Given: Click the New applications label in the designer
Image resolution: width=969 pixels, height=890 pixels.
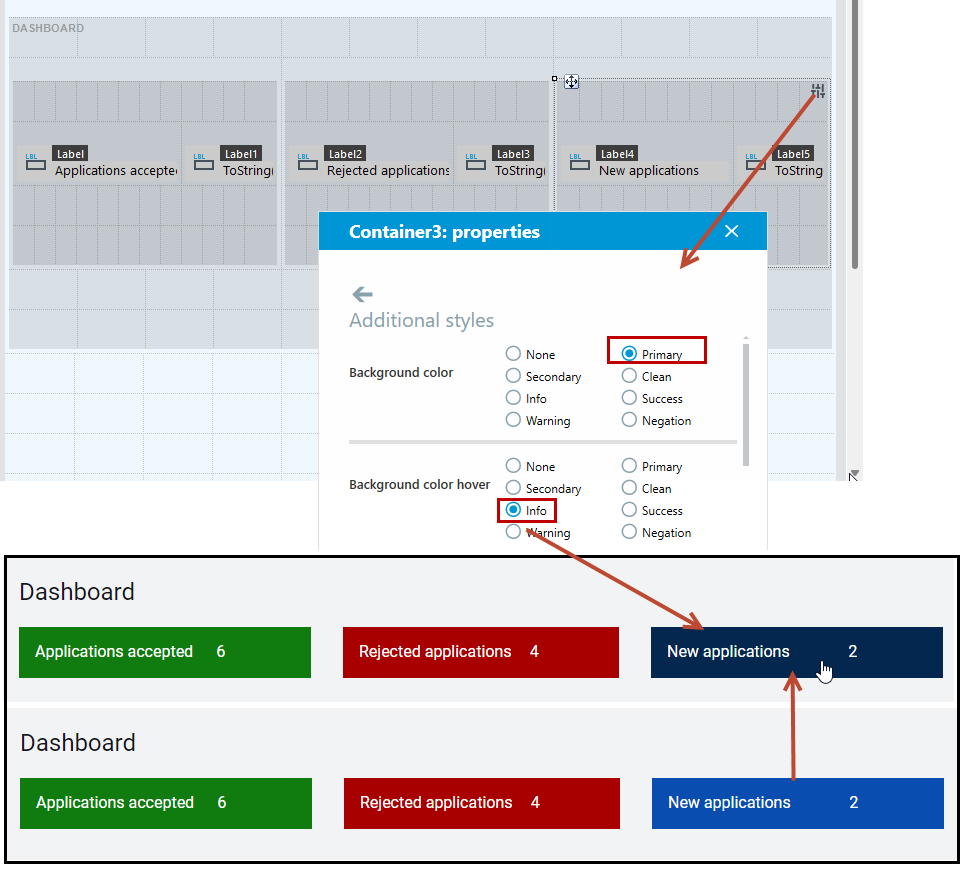Looking at the screenshot, I should (x=649, y=171).
